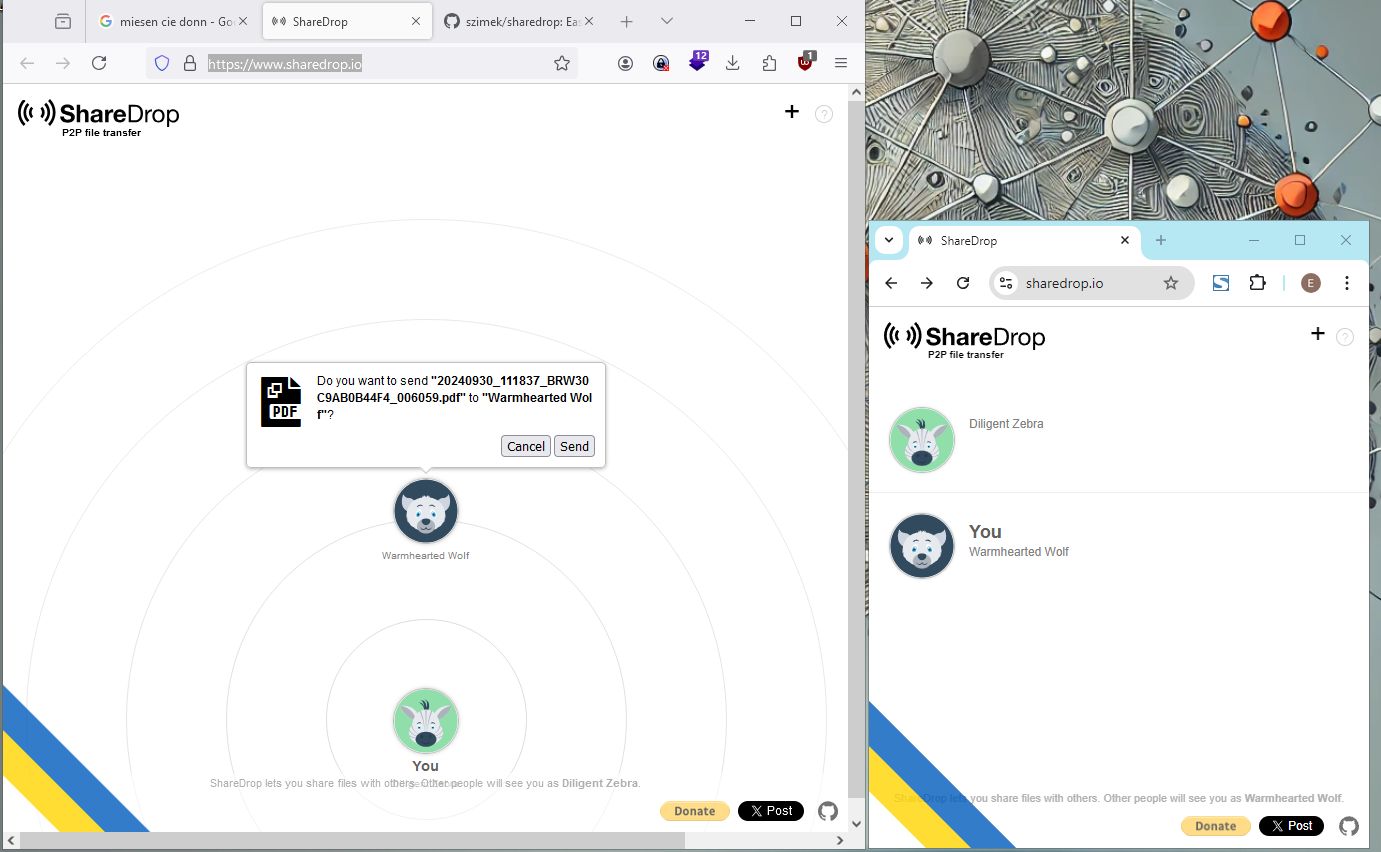Viewport: 1381px width, 852px height.
Task: Click the Chrome address bar sharedrop.io
Action: point(1091,283)
